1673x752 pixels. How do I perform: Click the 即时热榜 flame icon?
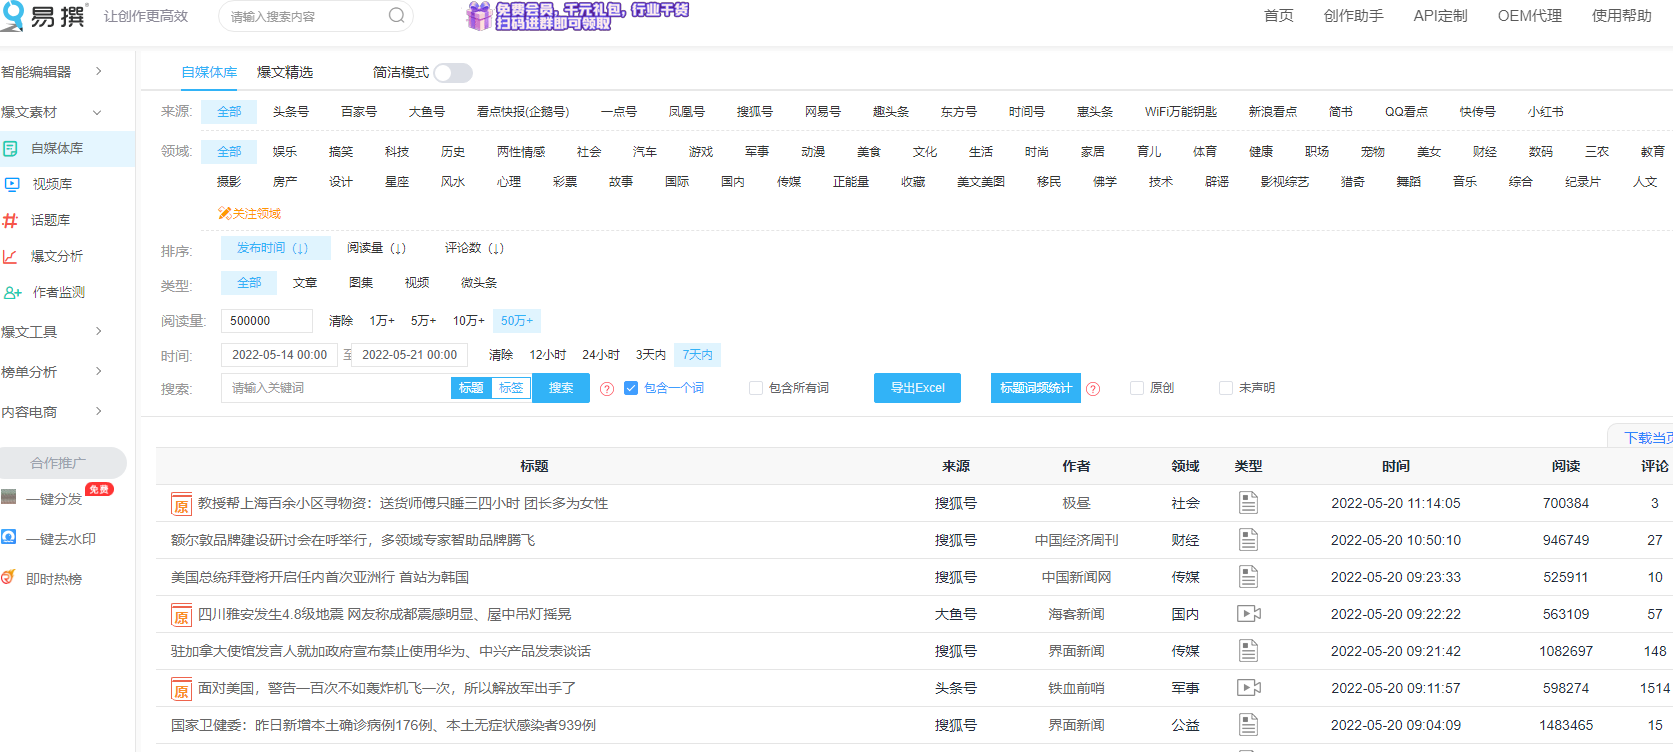(x=8, y=577)
